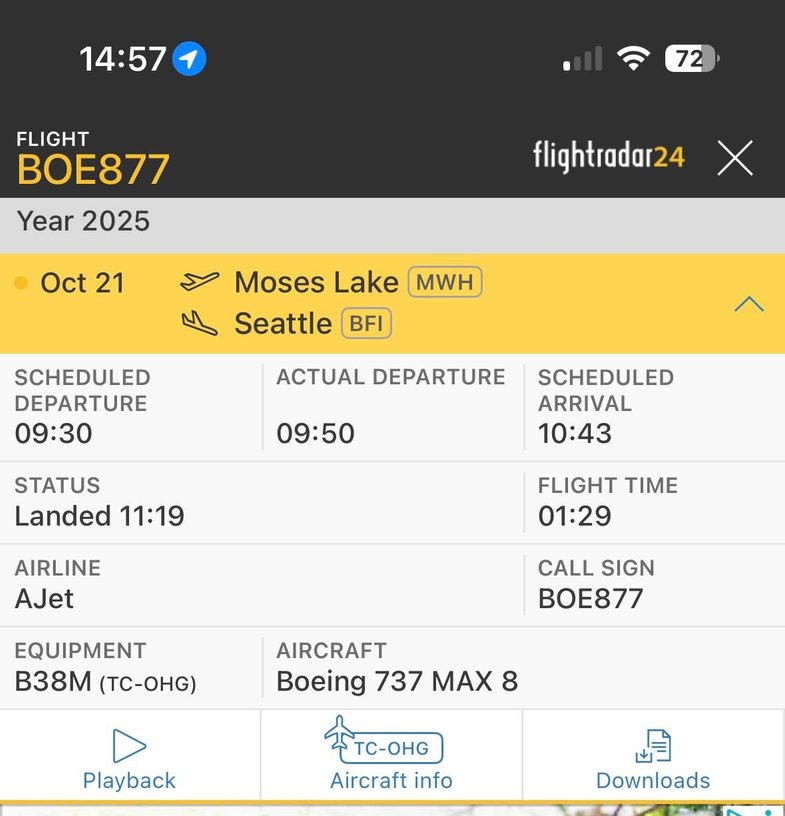The height and width of the screenshot is (816, 785).
Task: Tap the AJet airline name
Action: click(x=44, y=599)
